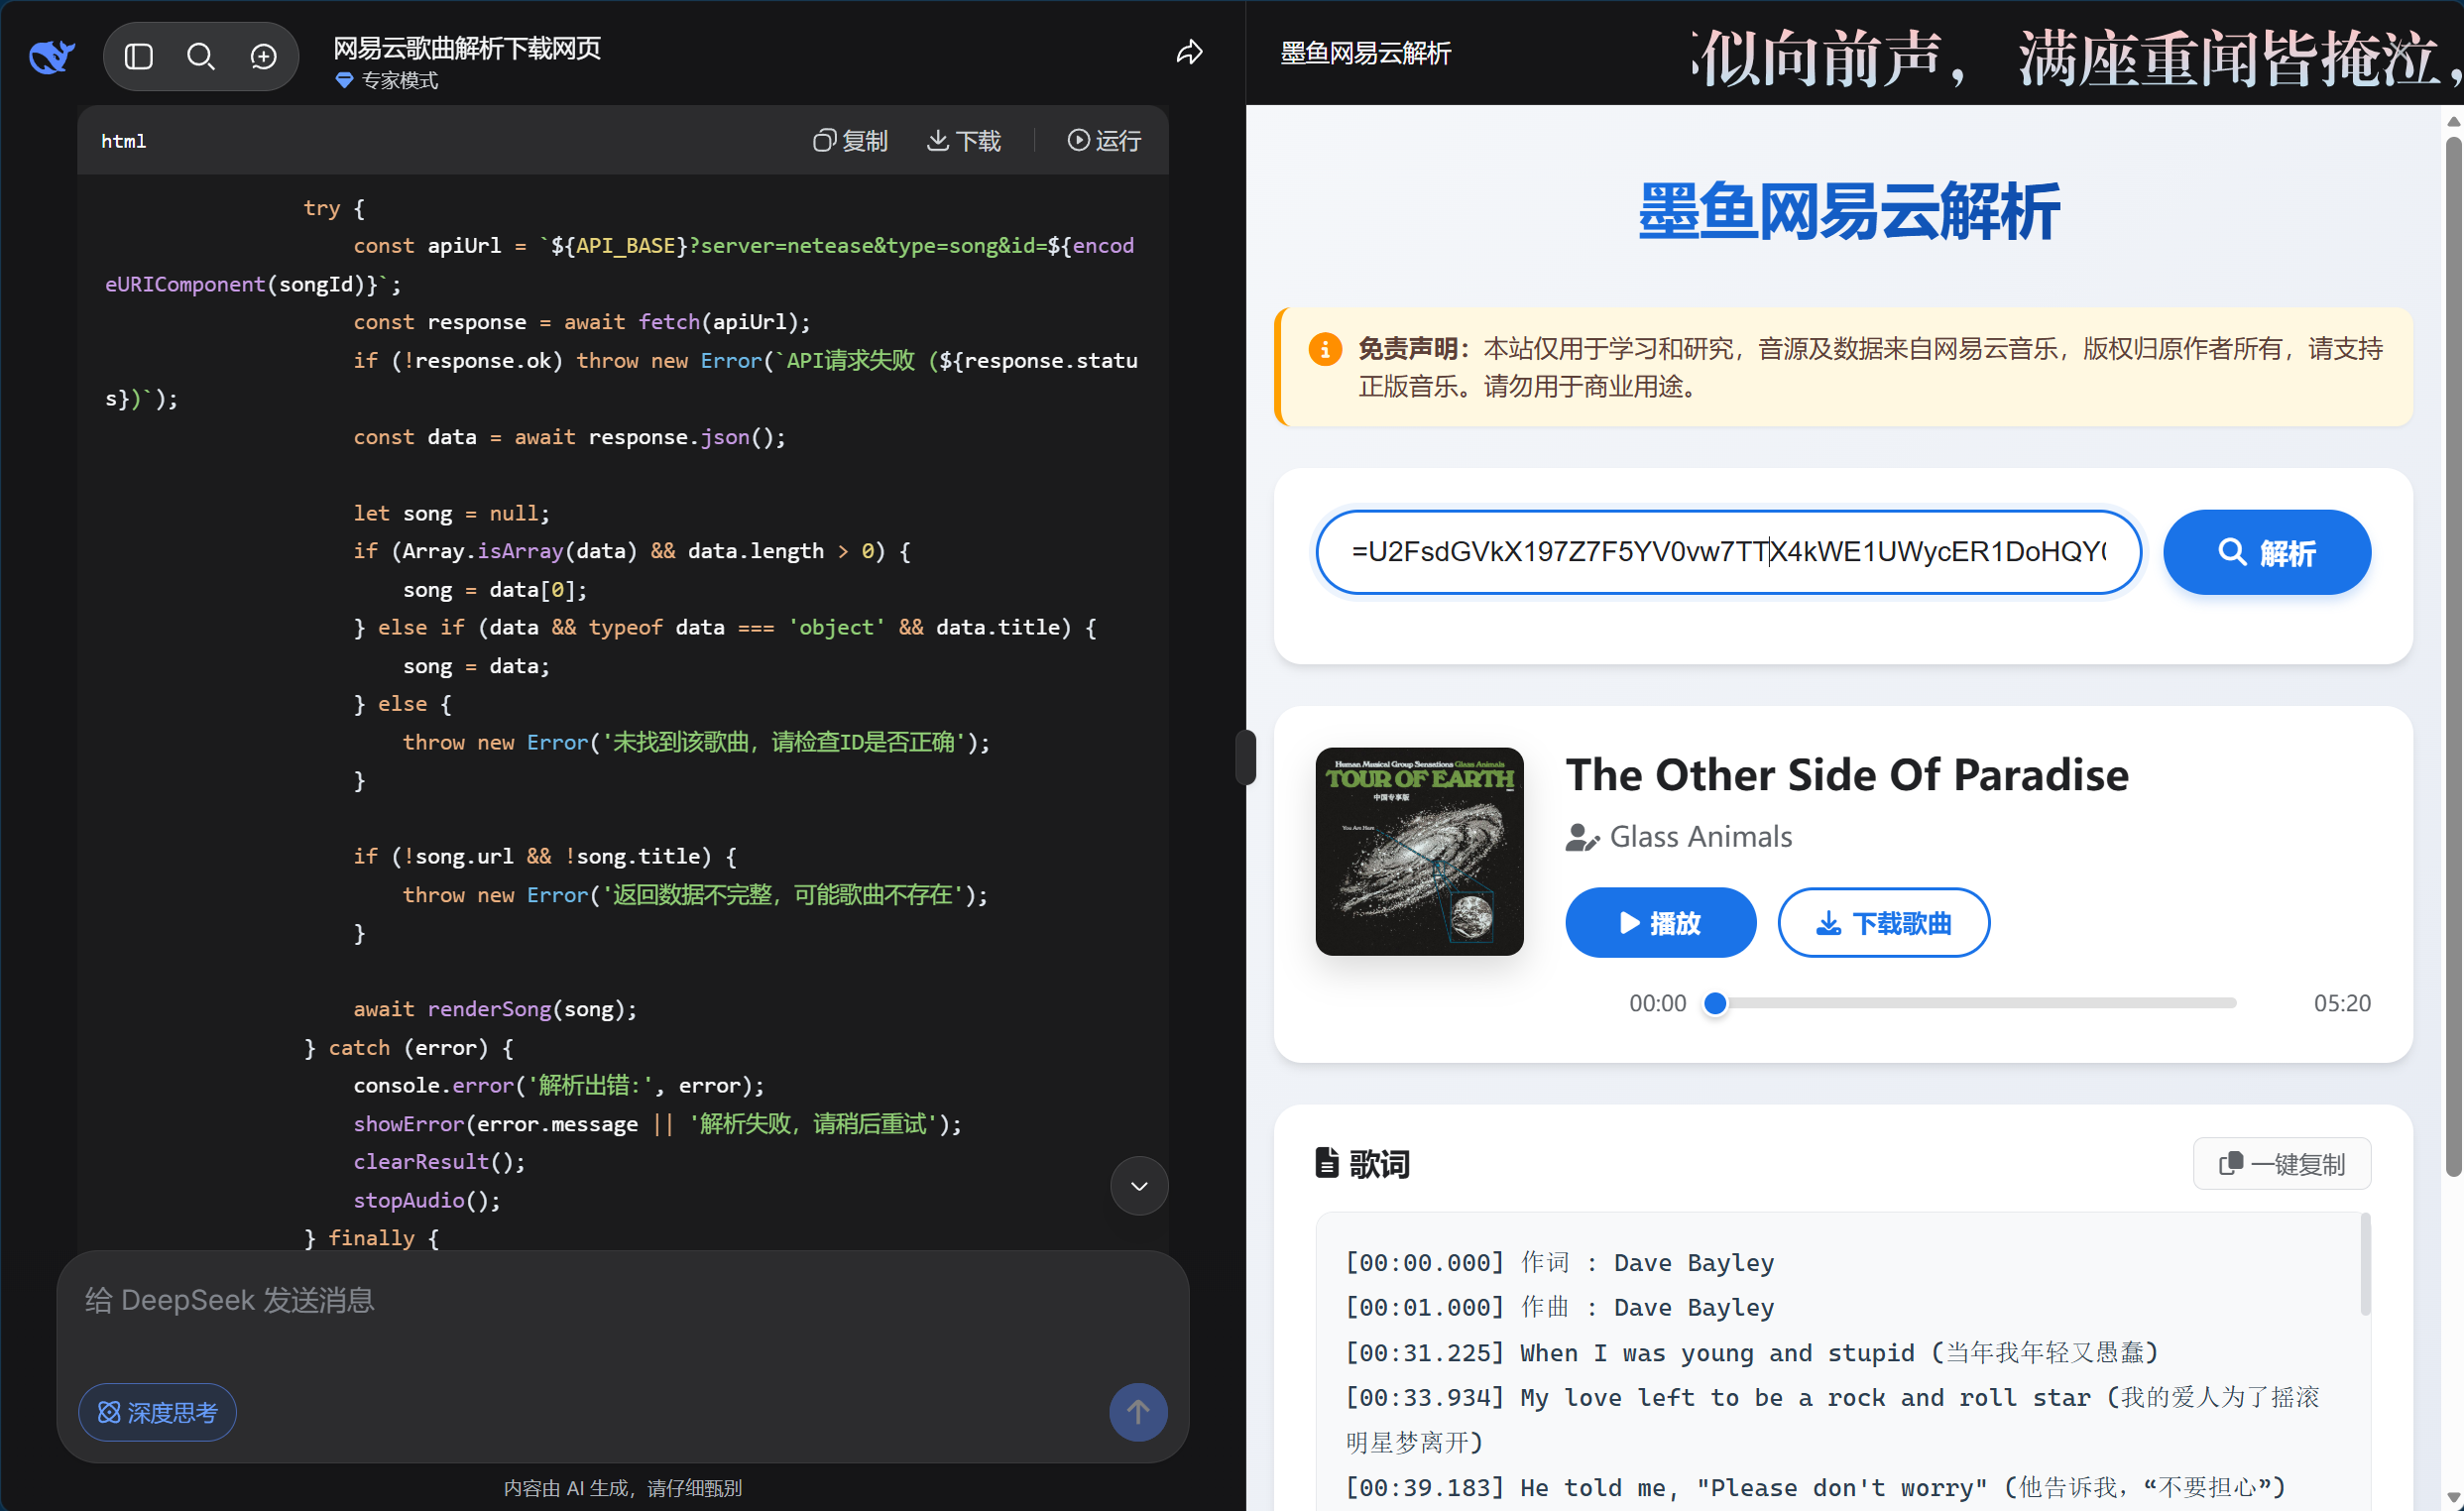Click the 'html' language label of code block
This screenshot has width=2464, height=1511.
pyautogui.click(x=124, y=141)
